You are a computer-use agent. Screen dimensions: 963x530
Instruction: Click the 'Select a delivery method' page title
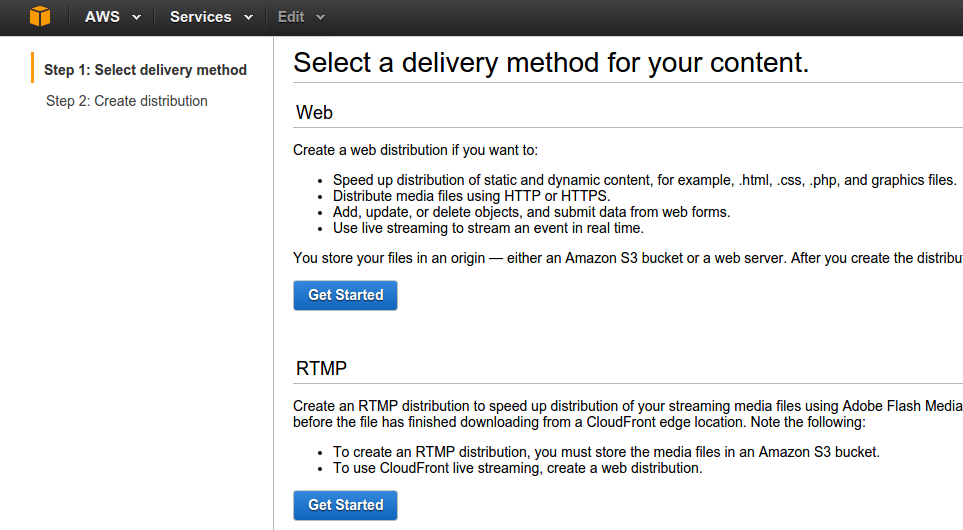click(x=550, y=63)
